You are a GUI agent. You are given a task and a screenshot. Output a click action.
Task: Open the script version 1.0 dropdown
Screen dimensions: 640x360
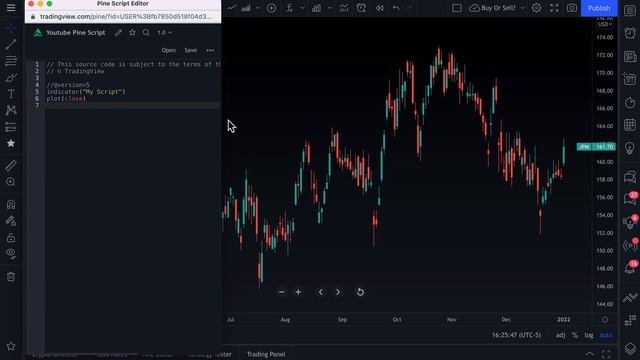(x=164, y=33)
